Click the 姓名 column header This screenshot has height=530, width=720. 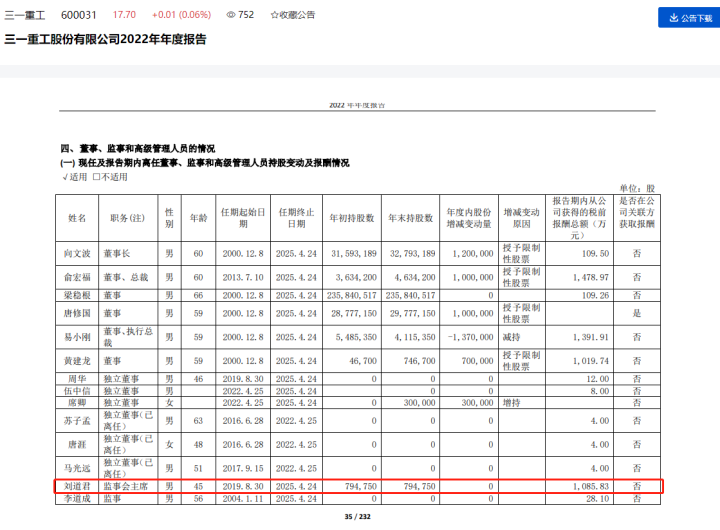[x=77, y=218]
